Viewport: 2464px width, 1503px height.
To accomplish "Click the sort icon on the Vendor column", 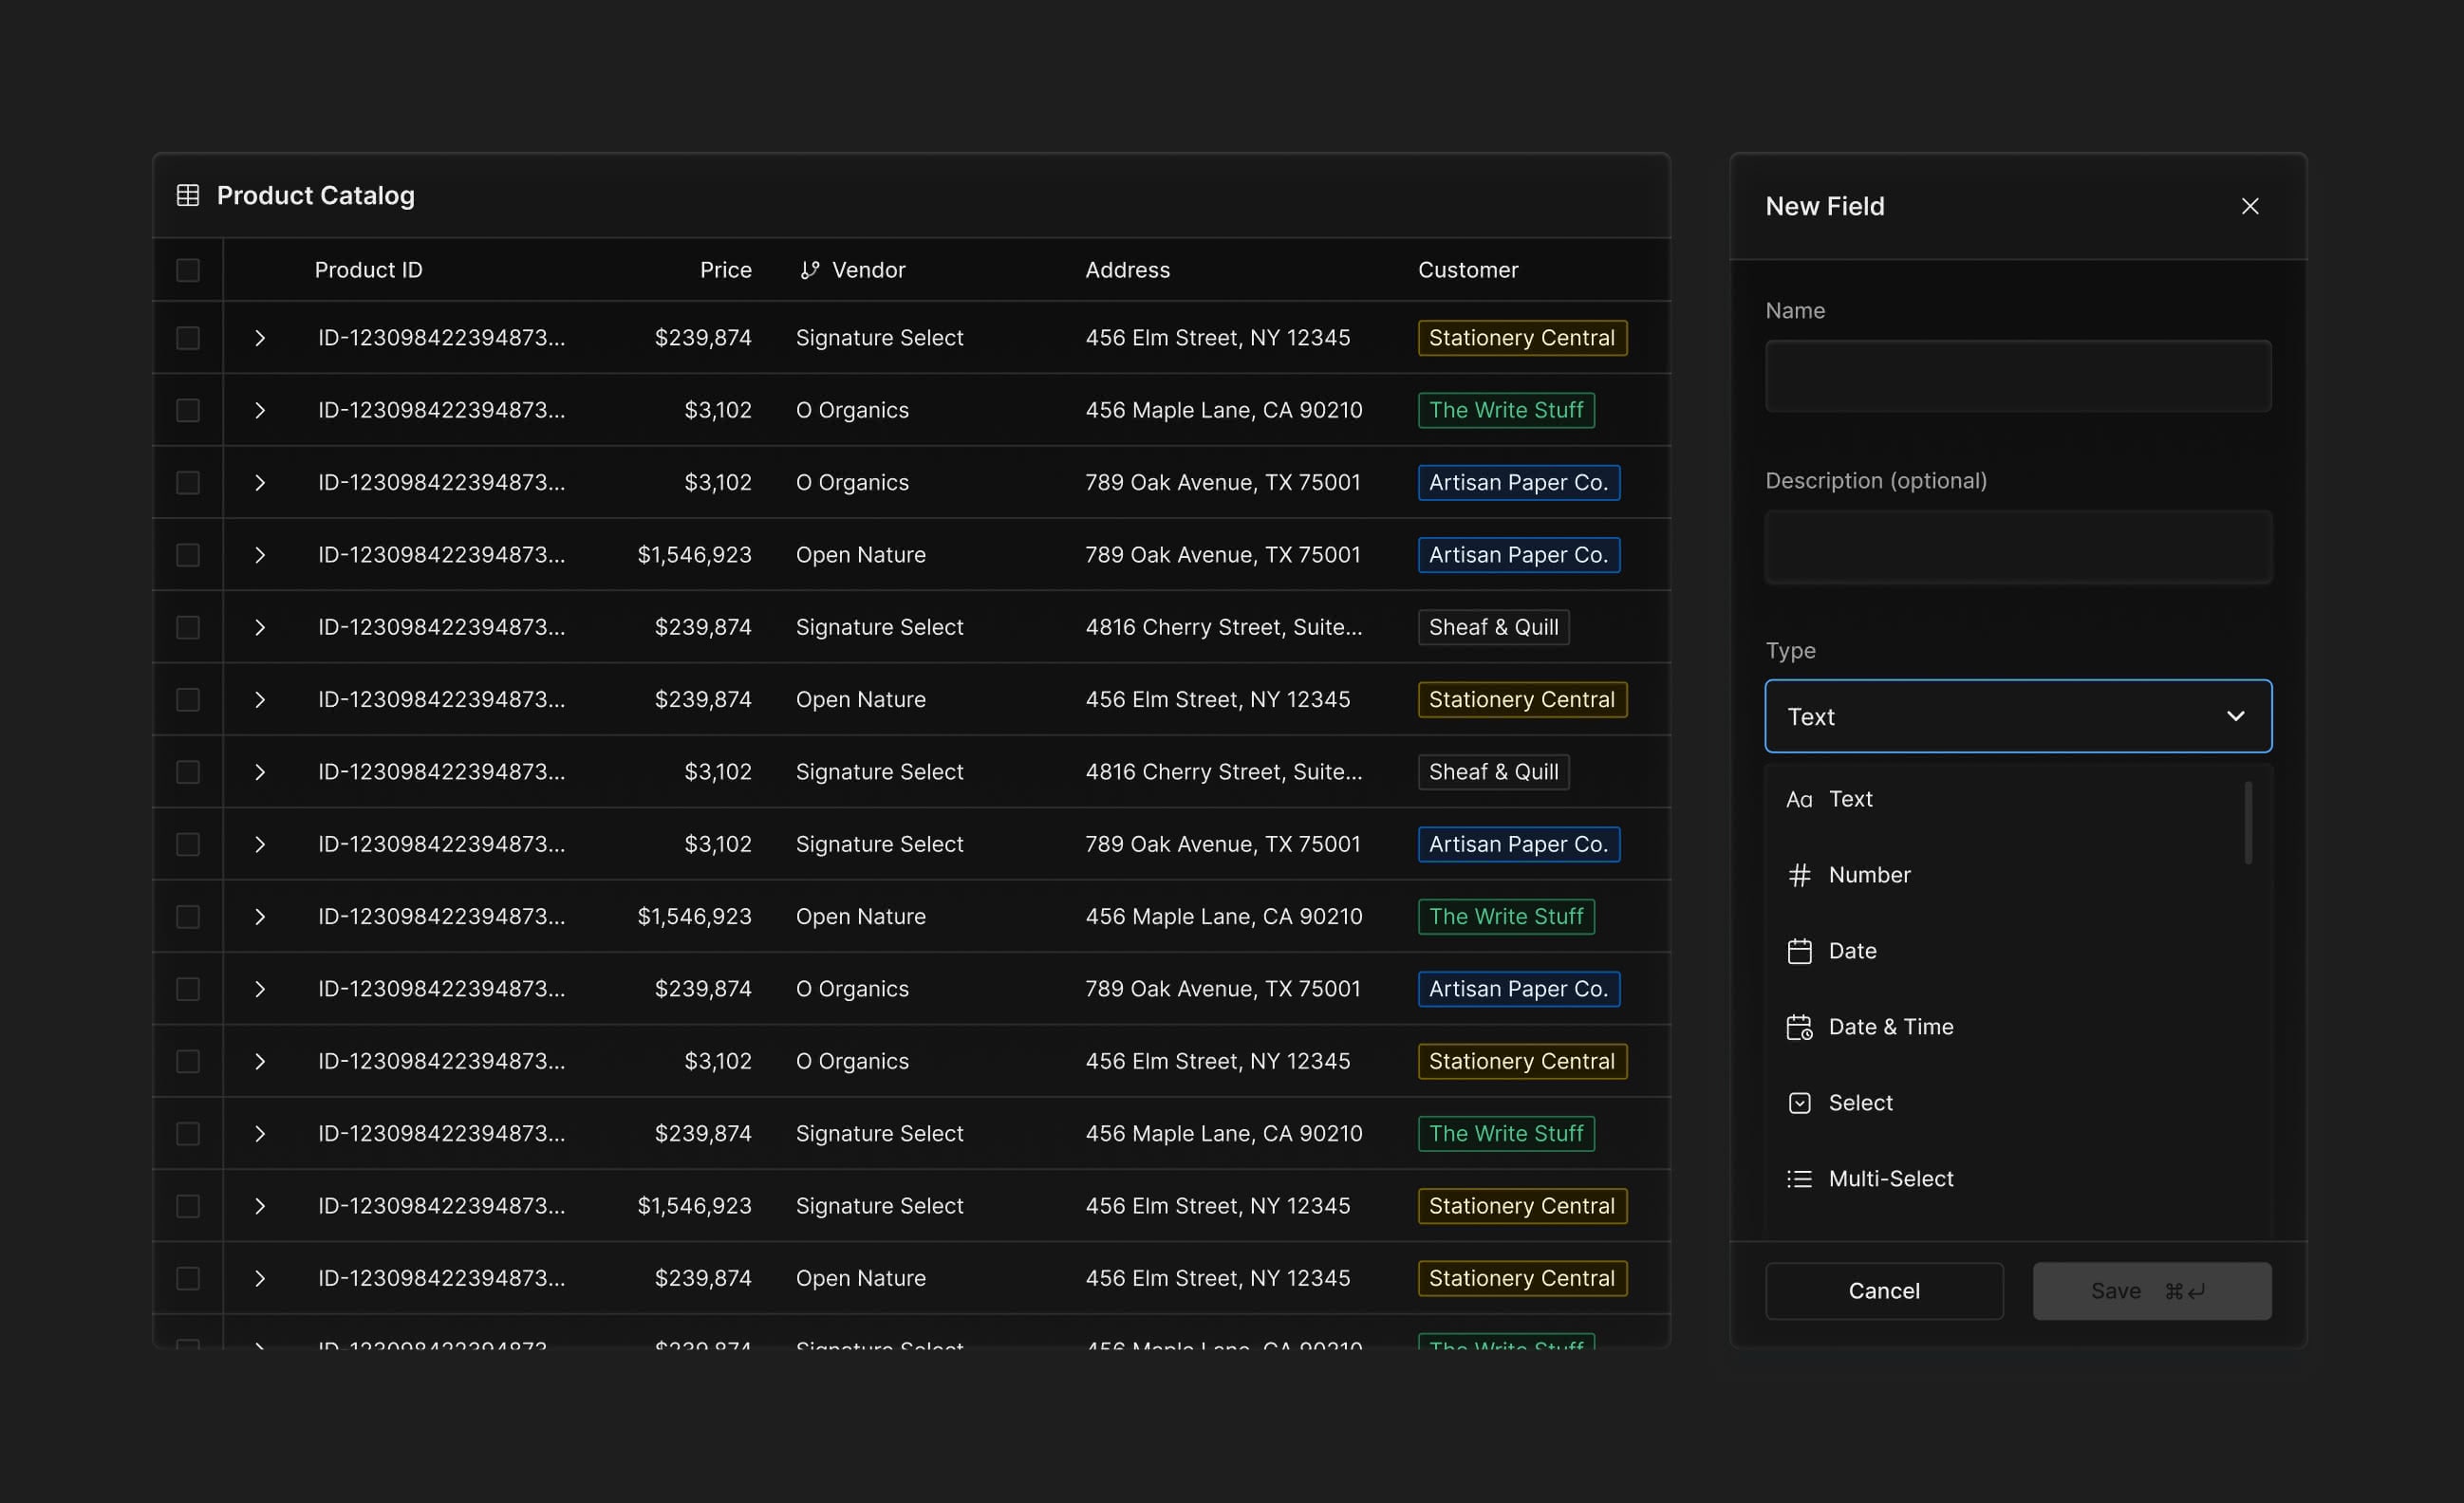I will tap(809, 269).
